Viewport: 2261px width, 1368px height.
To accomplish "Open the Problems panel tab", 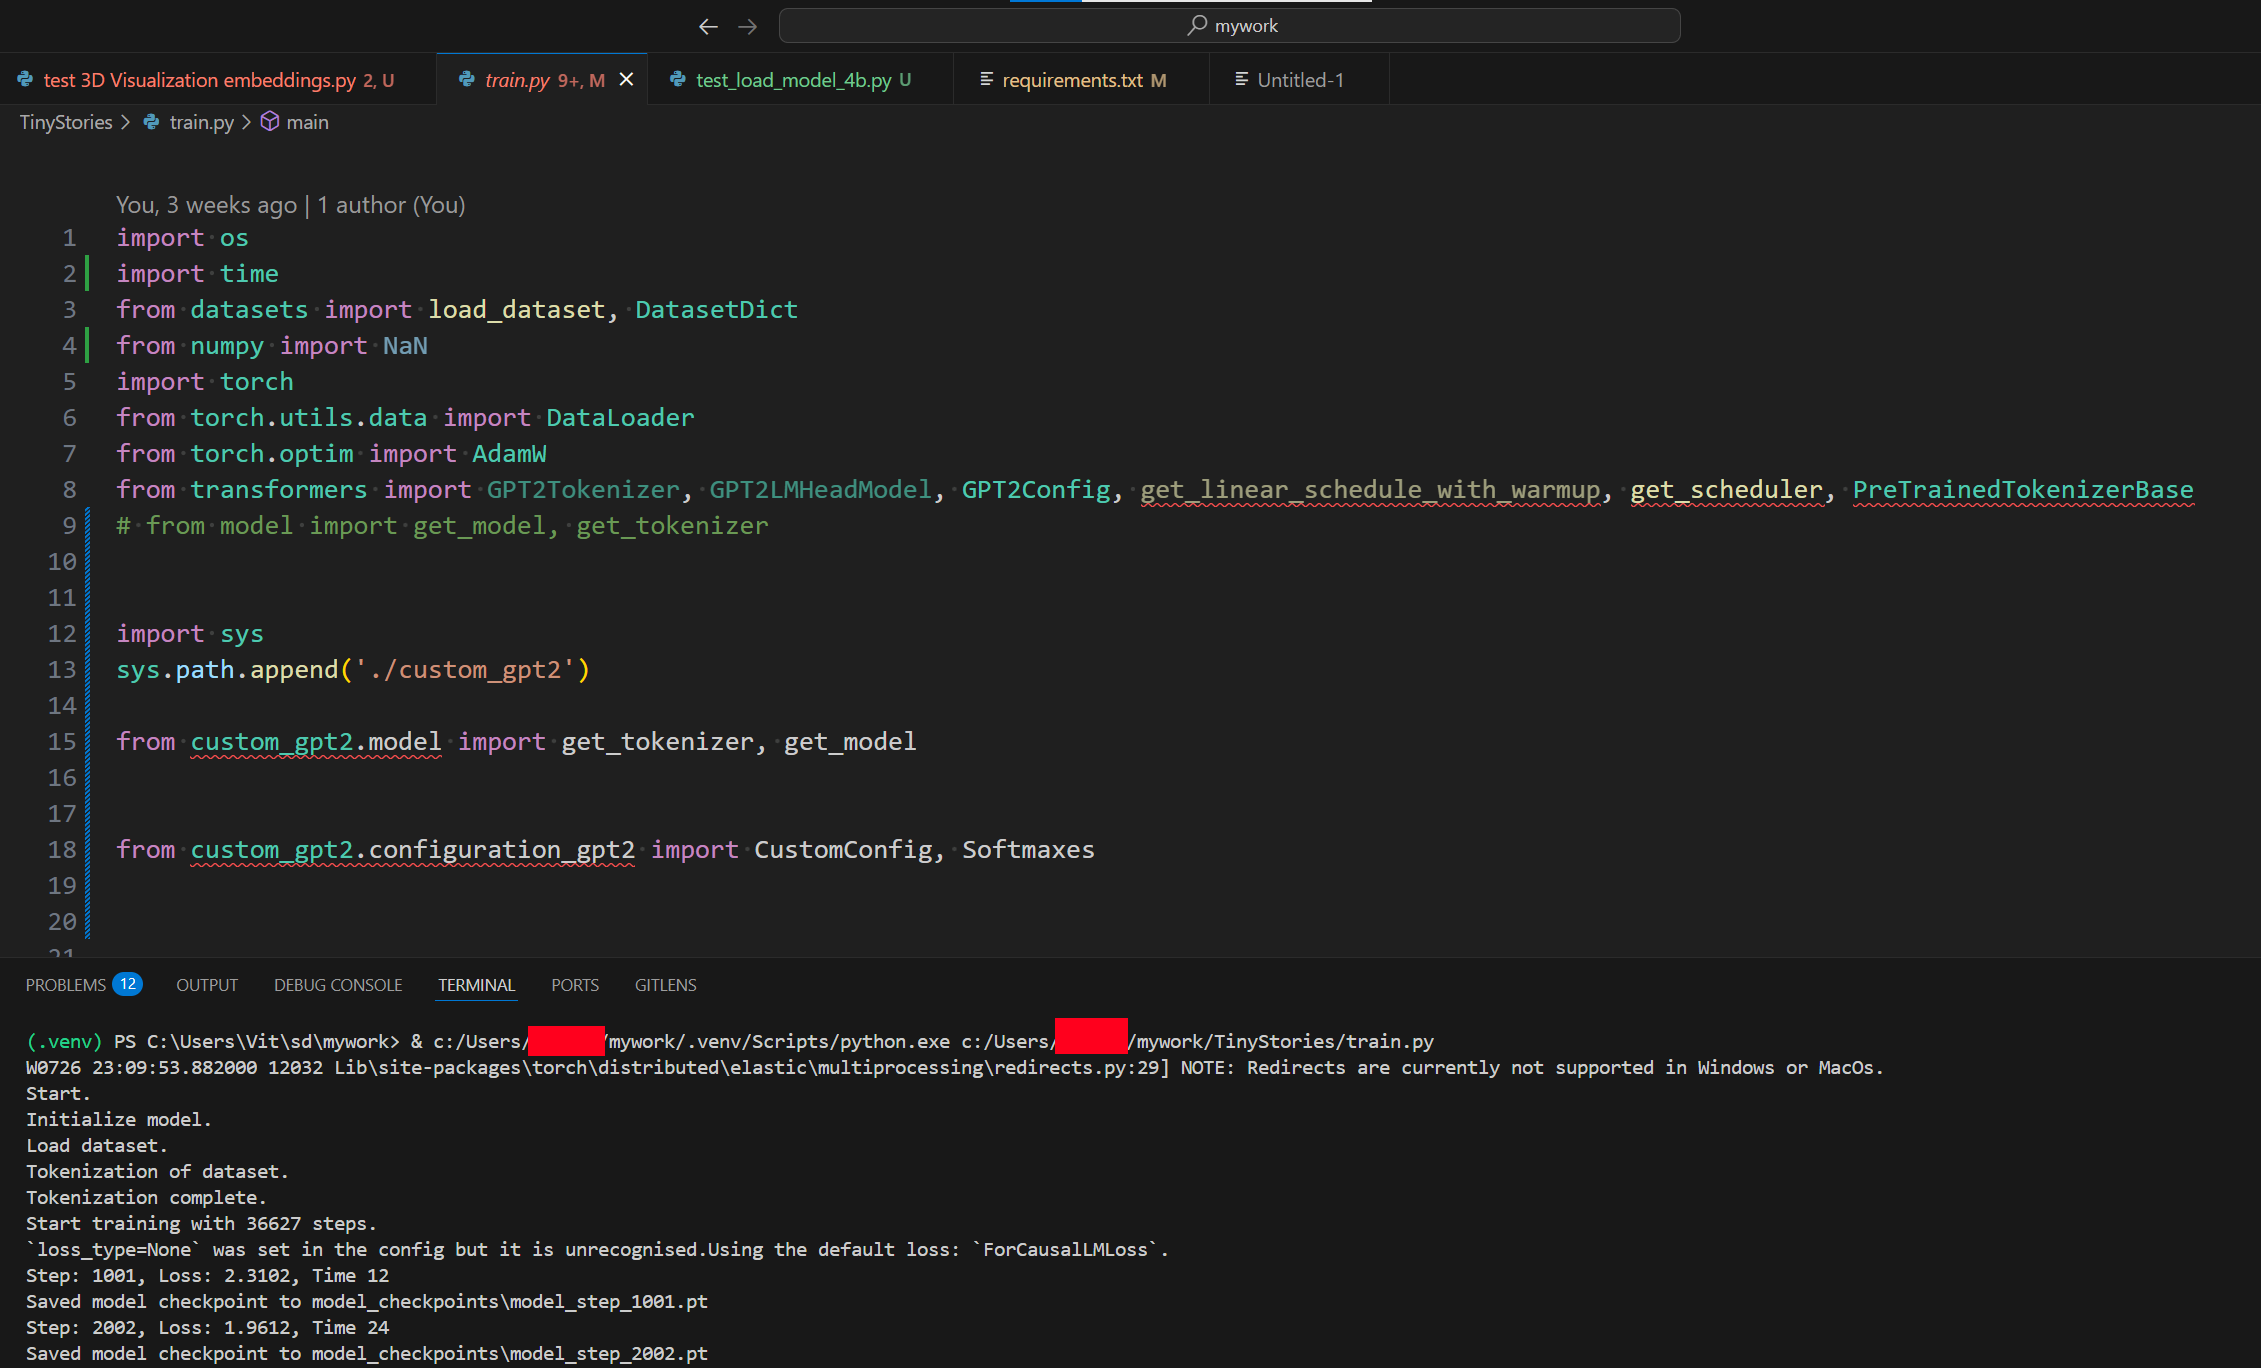I will click(66, 985).
